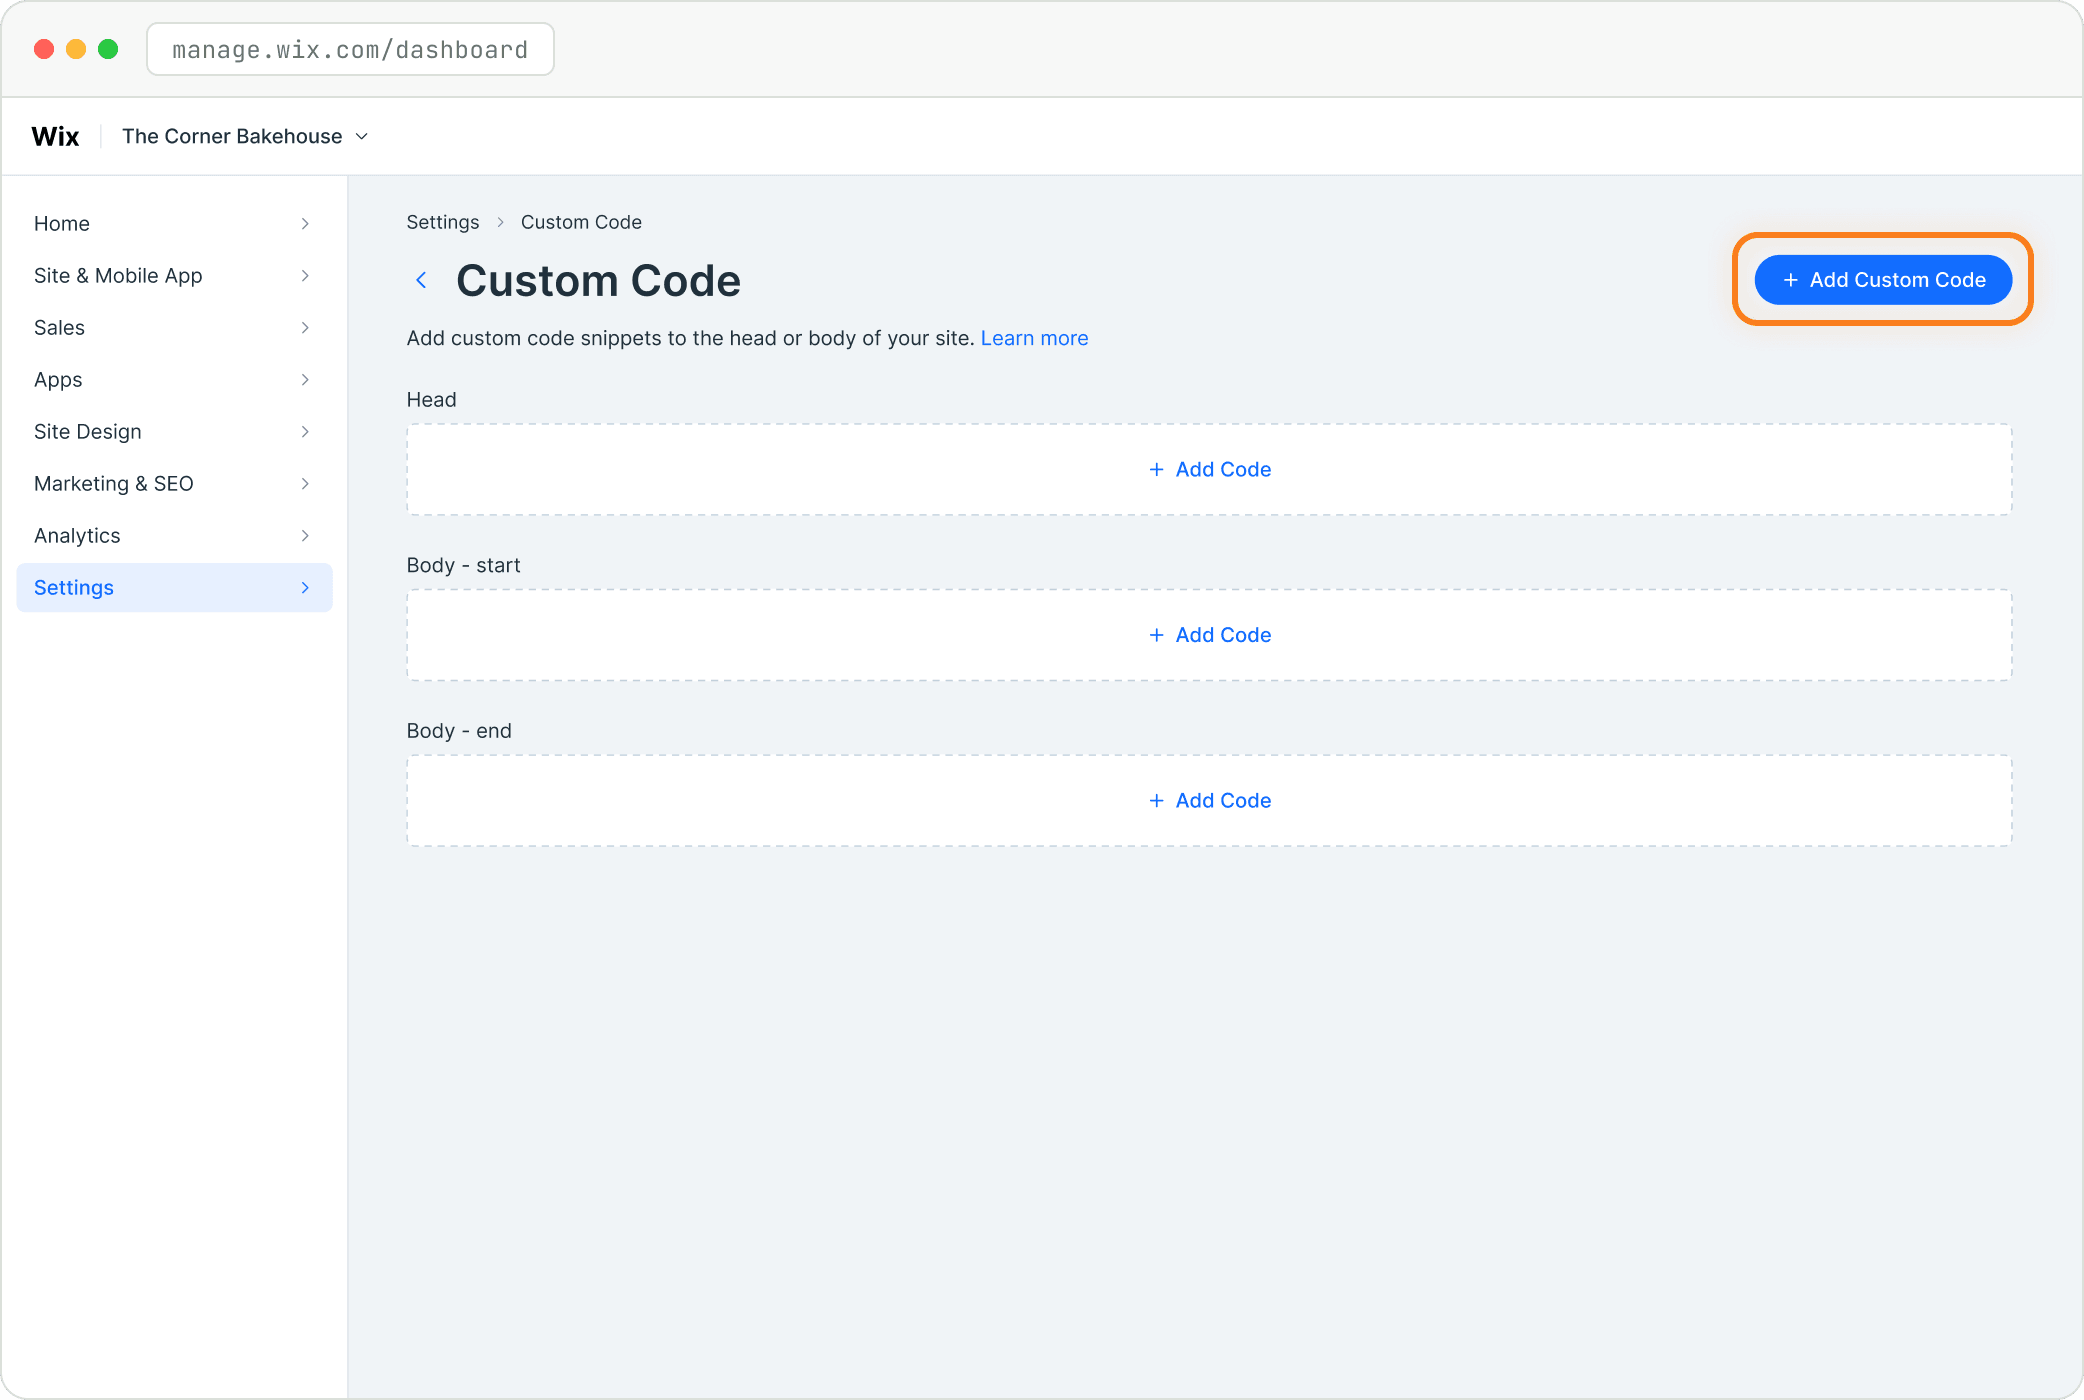Expand the Sales menu chevron

(305, 328)
